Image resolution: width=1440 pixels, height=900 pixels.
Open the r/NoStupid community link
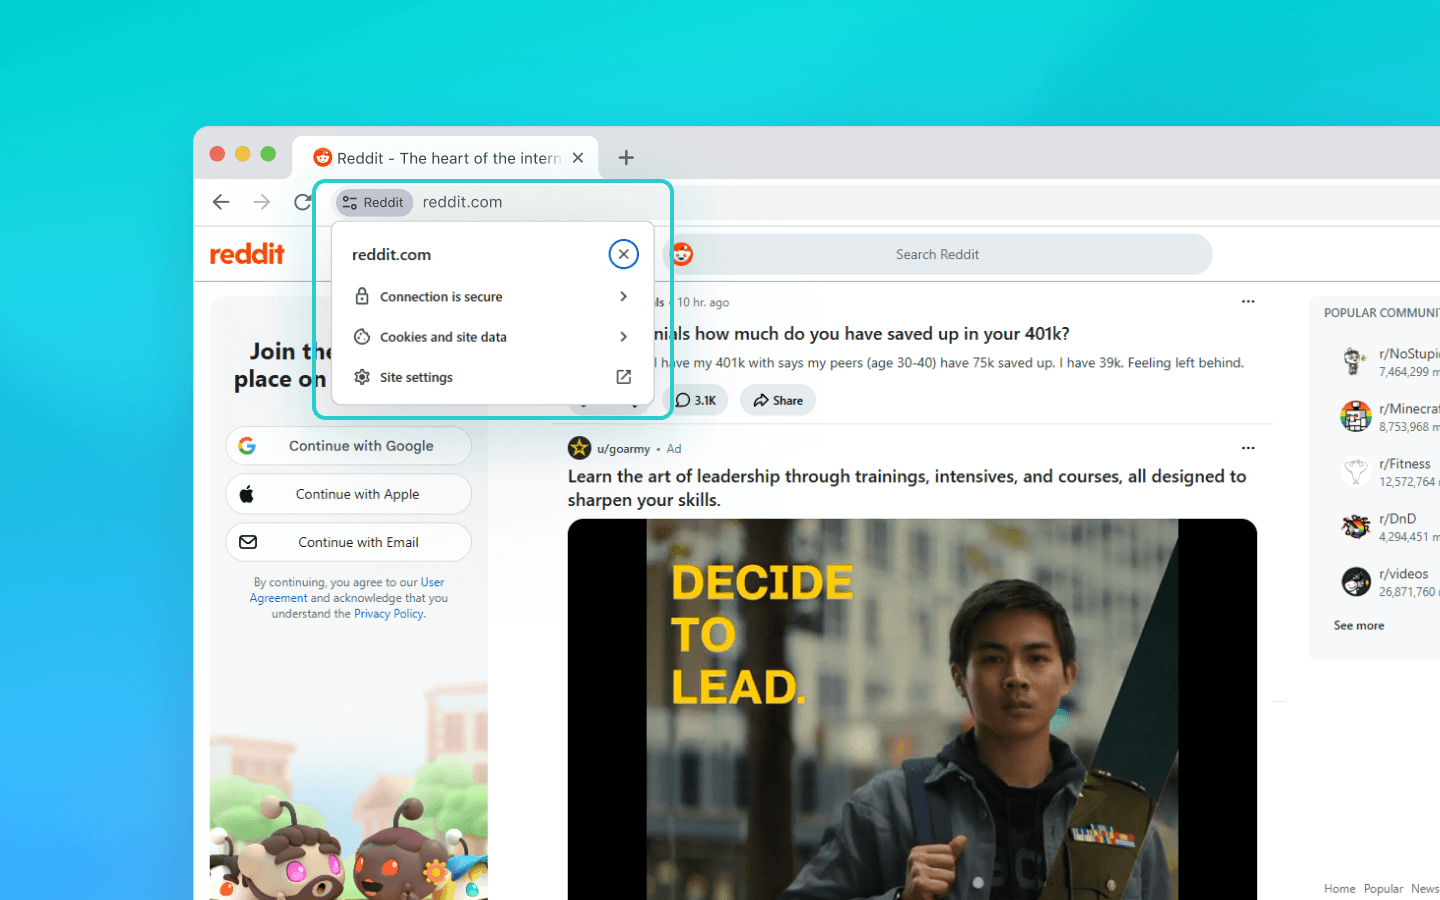1409,354
